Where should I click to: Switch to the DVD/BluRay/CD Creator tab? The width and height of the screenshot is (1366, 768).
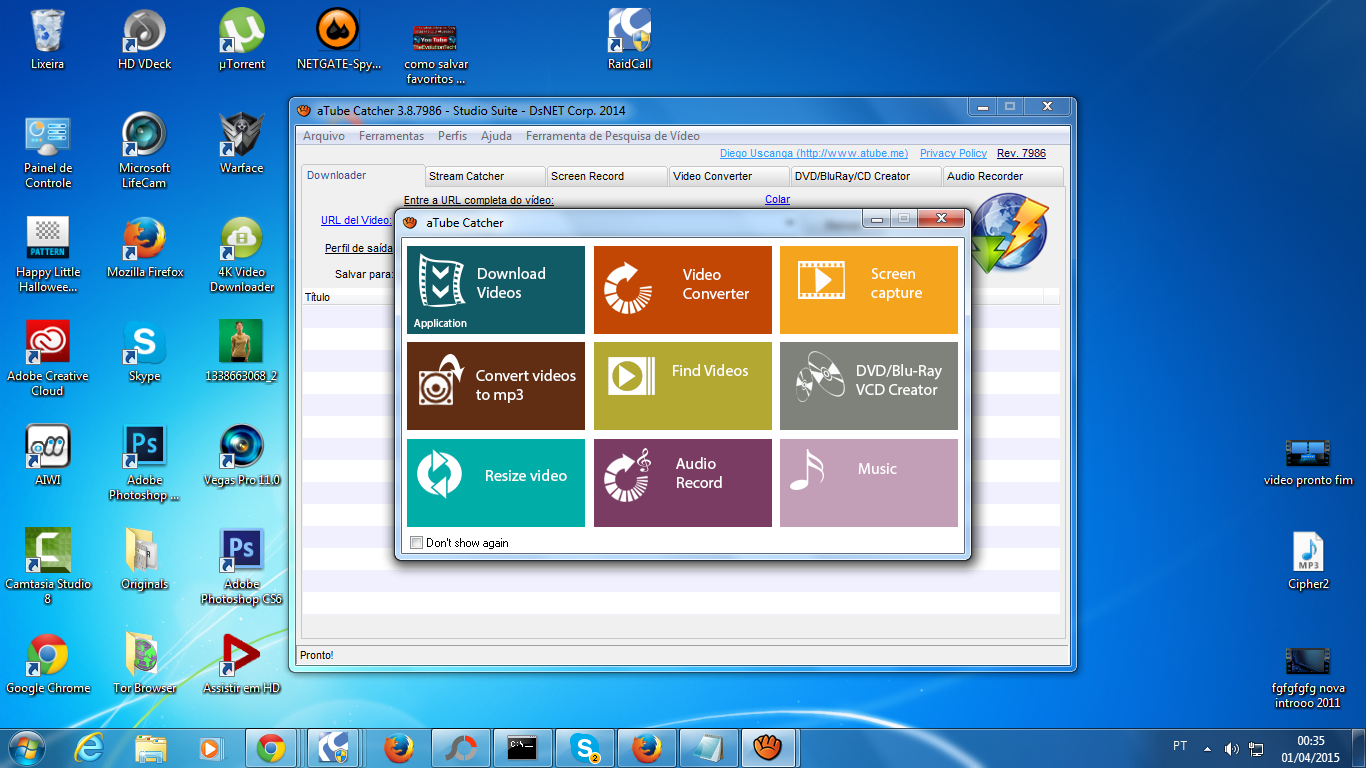(x=866, y=176)
